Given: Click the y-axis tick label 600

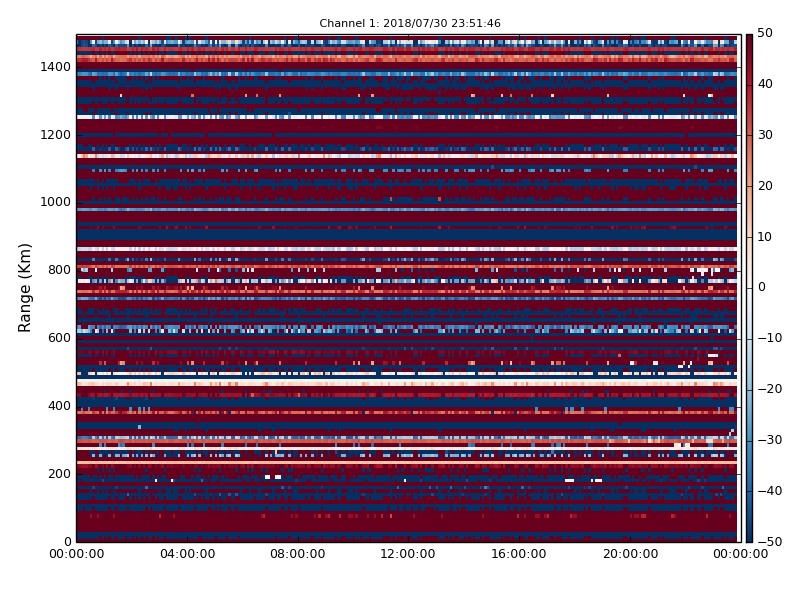Looking at the screenshot, I should click(x=59, y=338).
